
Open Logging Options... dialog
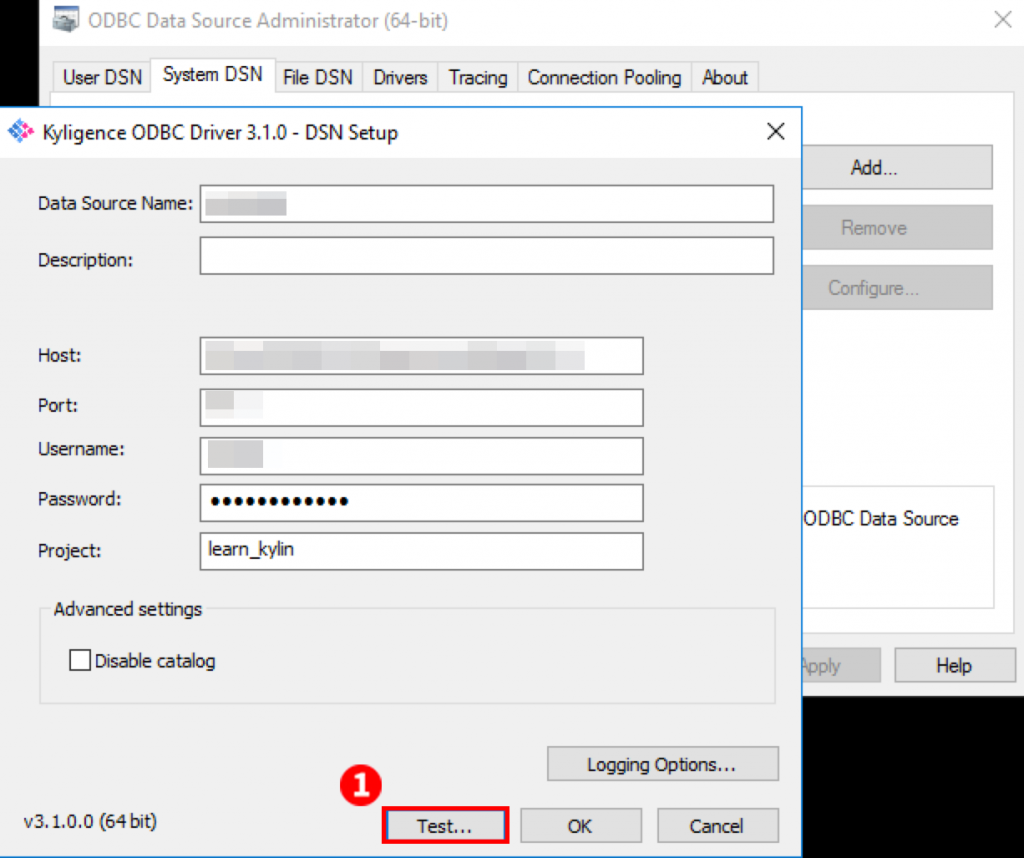(x=662, y=765)
